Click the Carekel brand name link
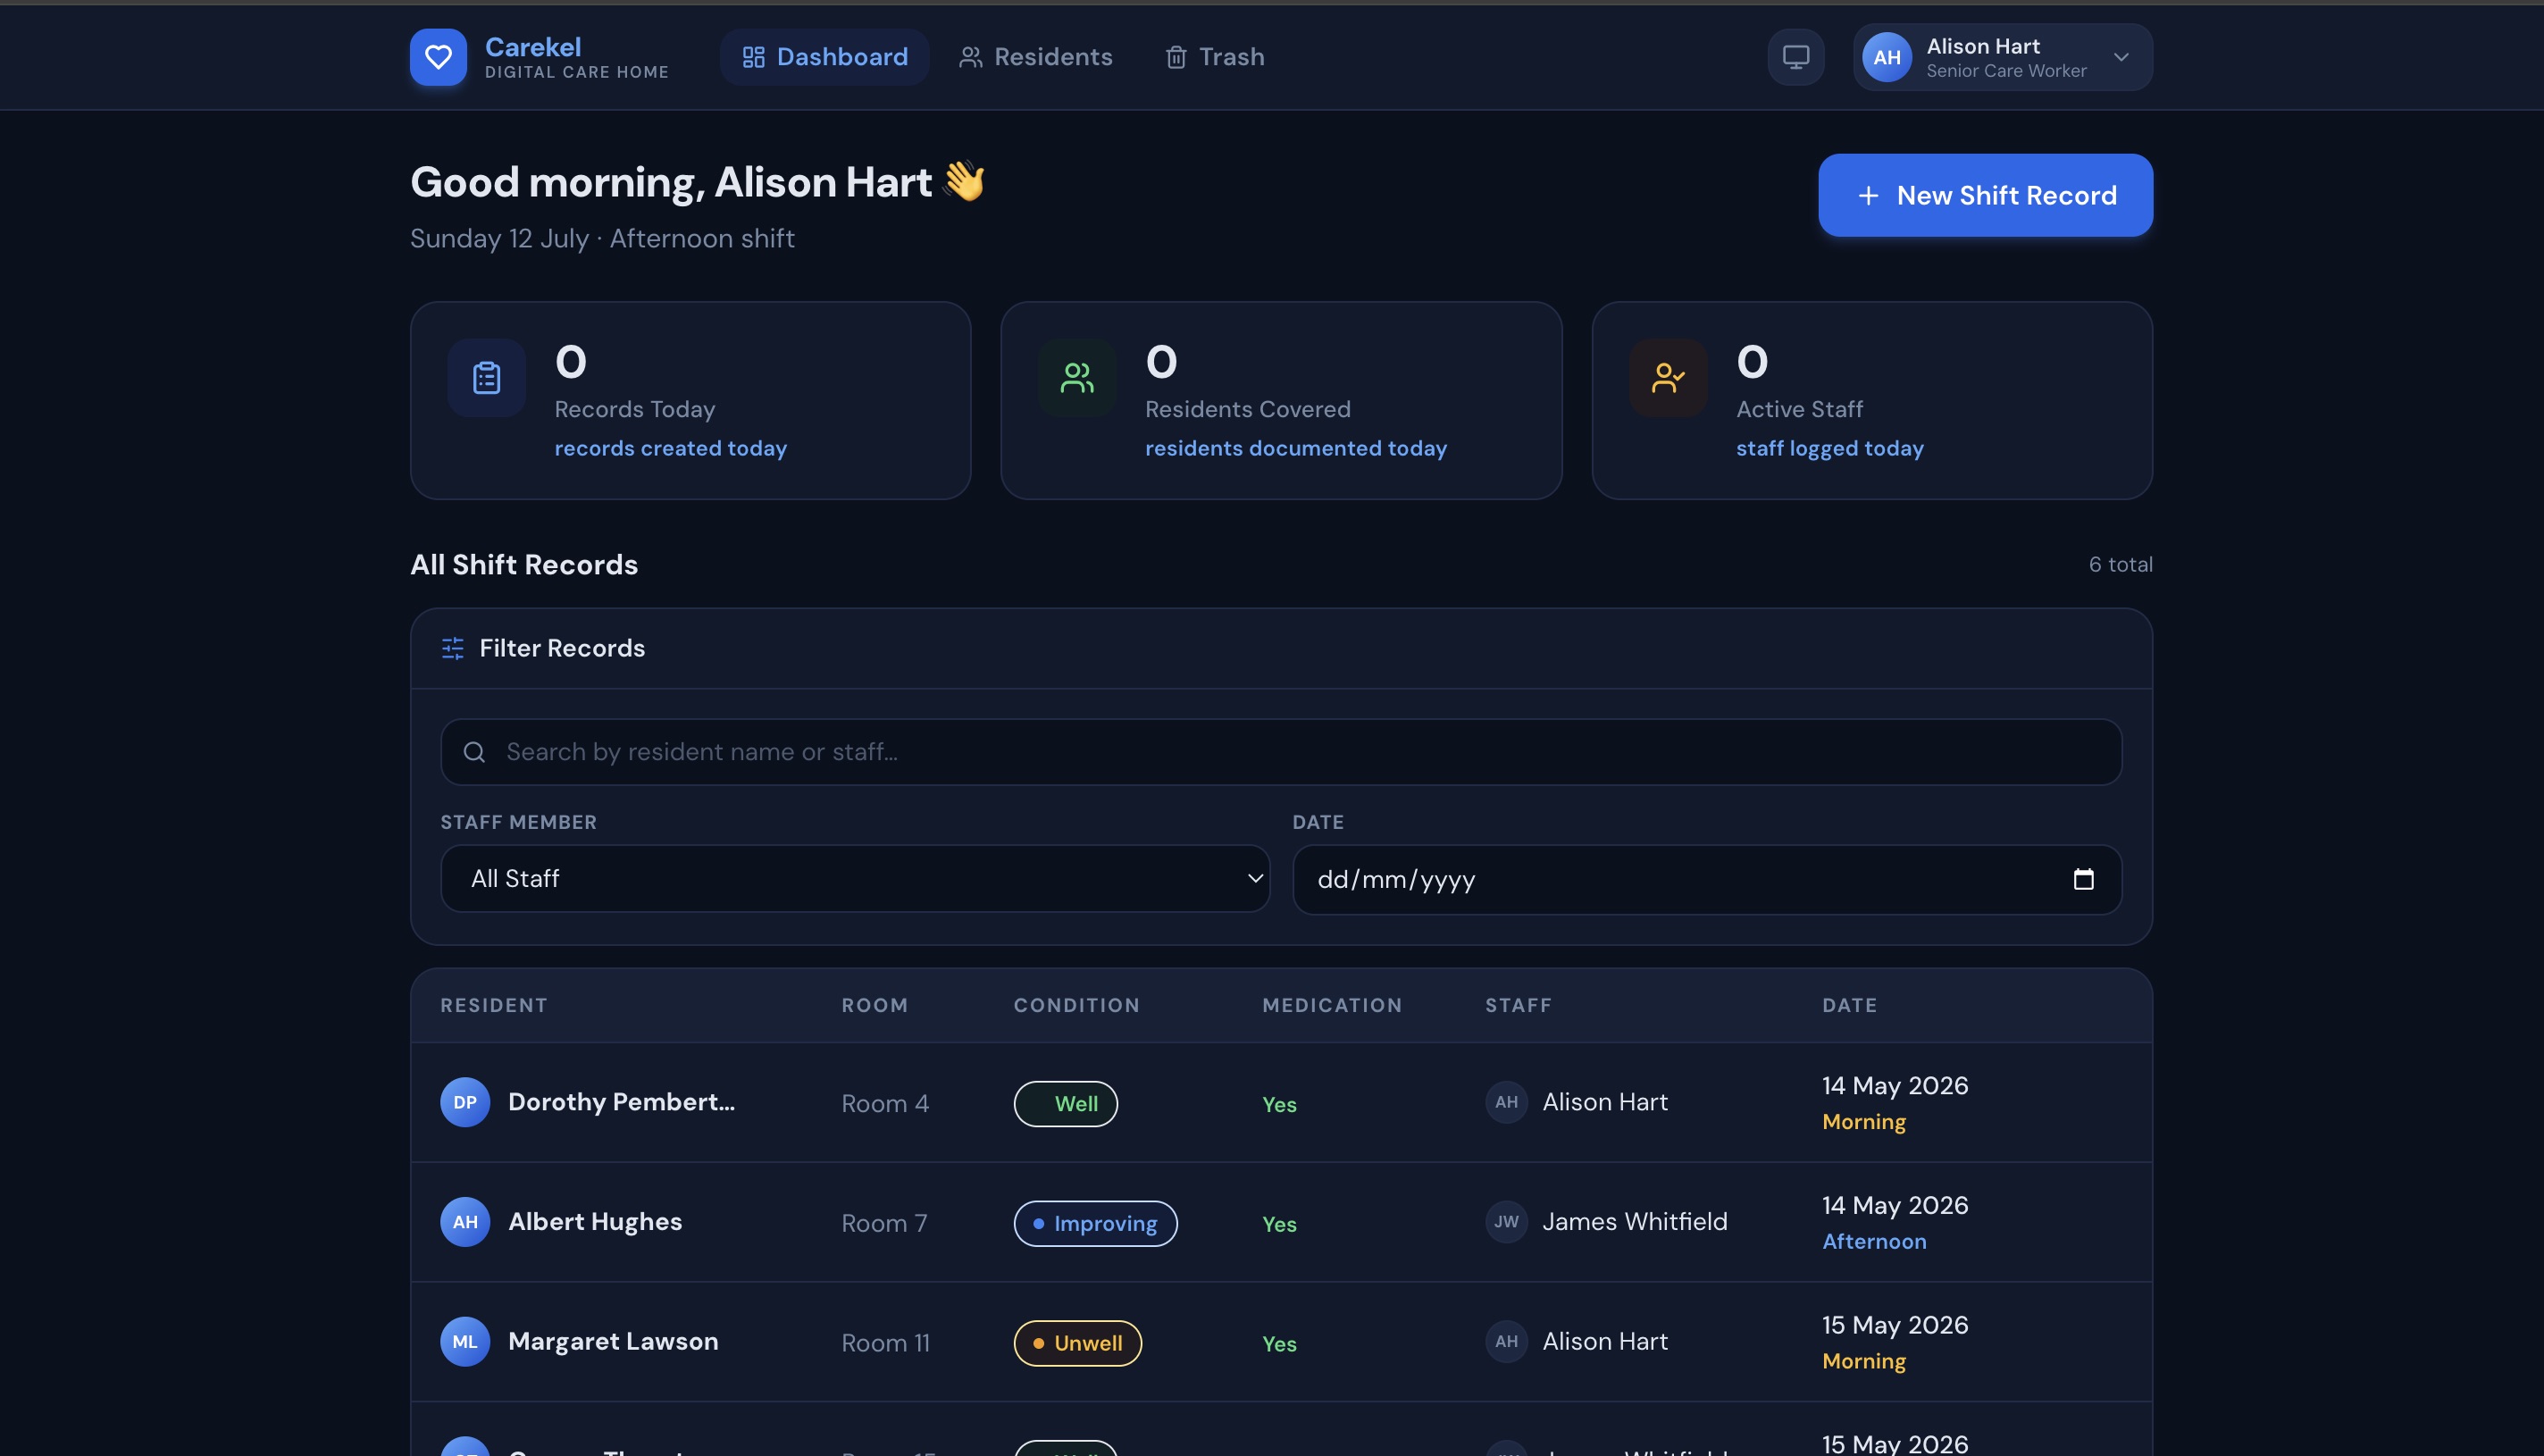 pyautogui.click(x=533, y=47)
